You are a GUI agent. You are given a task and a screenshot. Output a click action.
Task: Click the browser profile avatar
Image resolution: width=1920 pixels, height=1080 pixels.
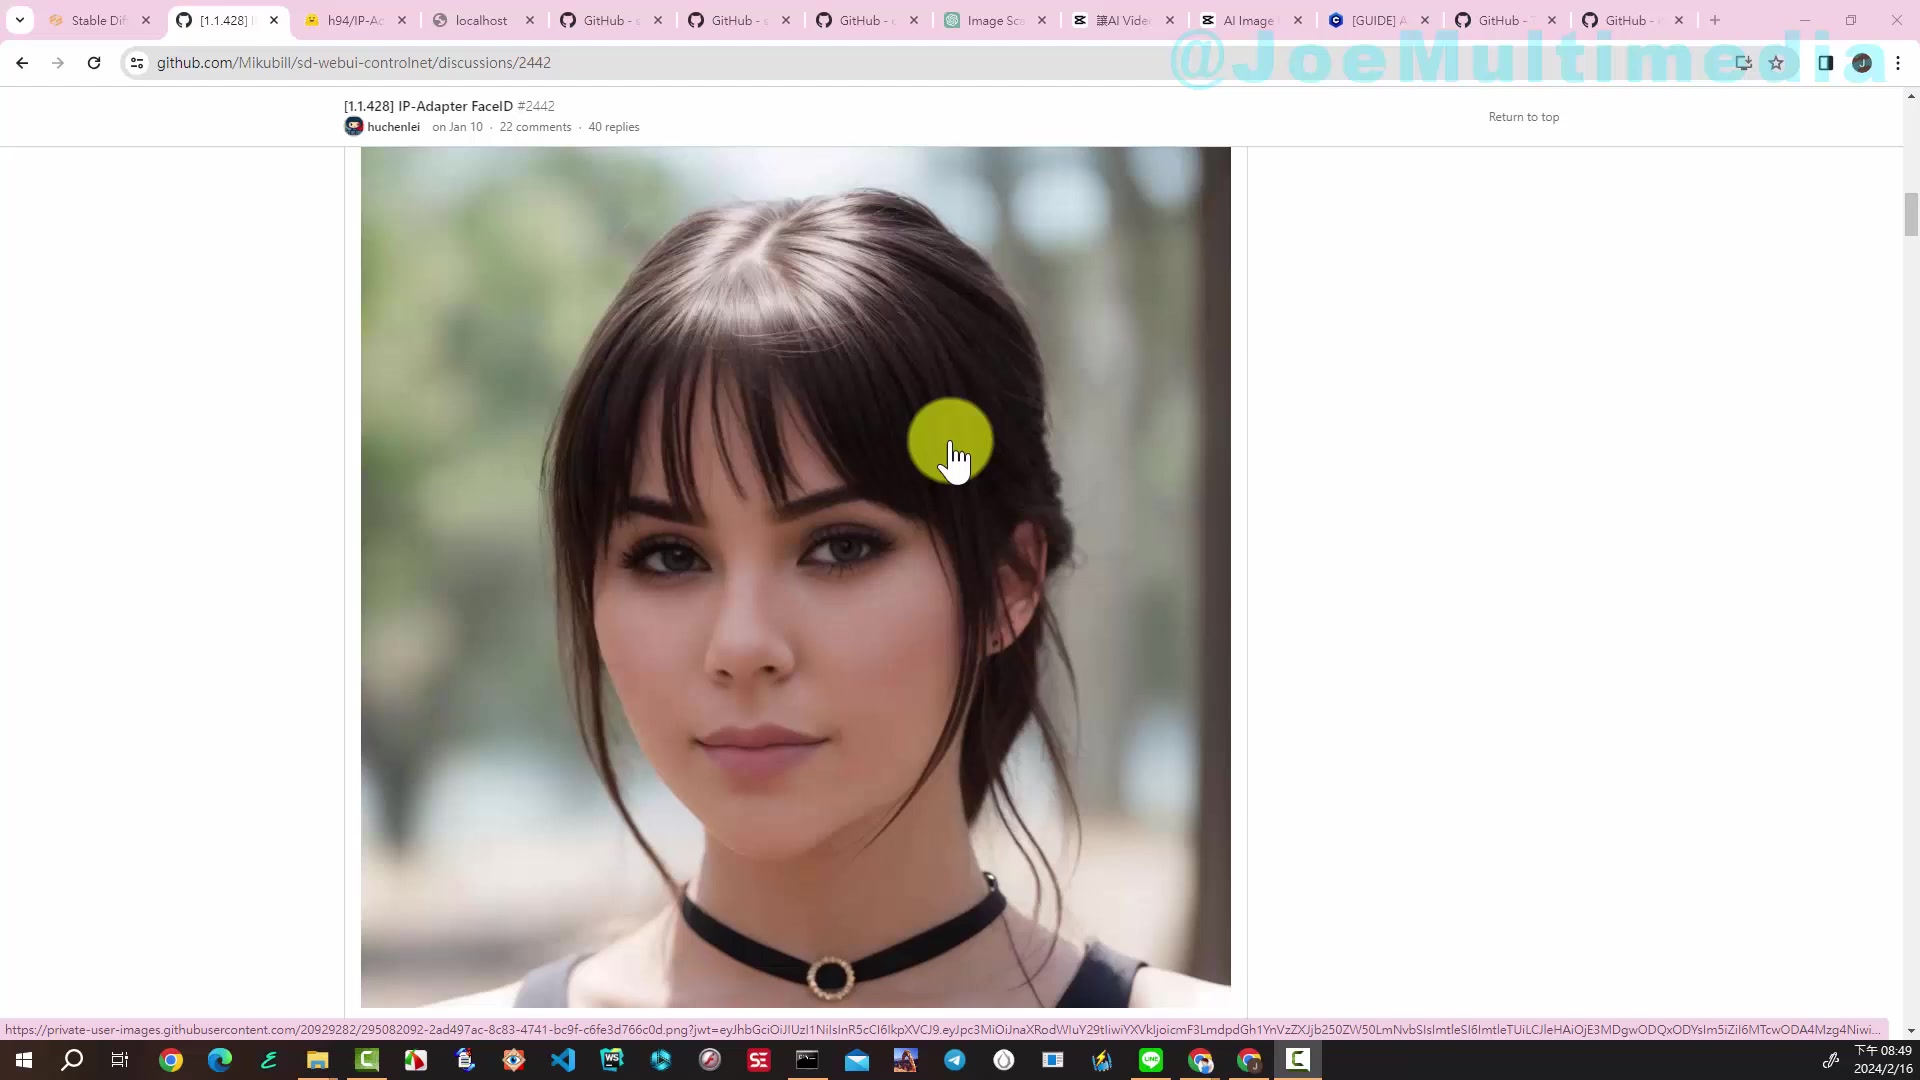tap(1862, 62)
